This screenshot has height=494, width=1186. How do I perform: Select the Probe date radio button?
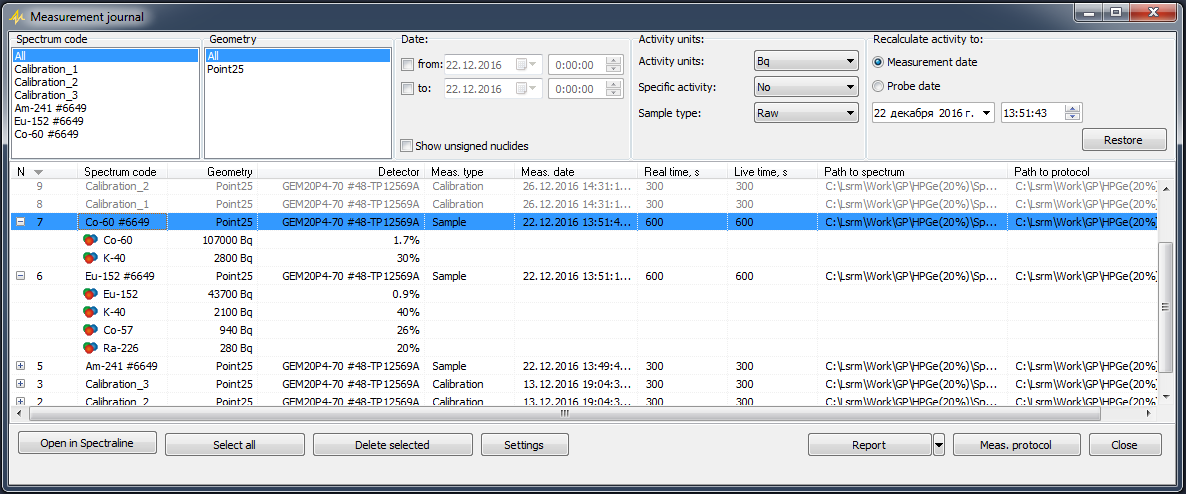pyautogui.click(x=880, y=86)
